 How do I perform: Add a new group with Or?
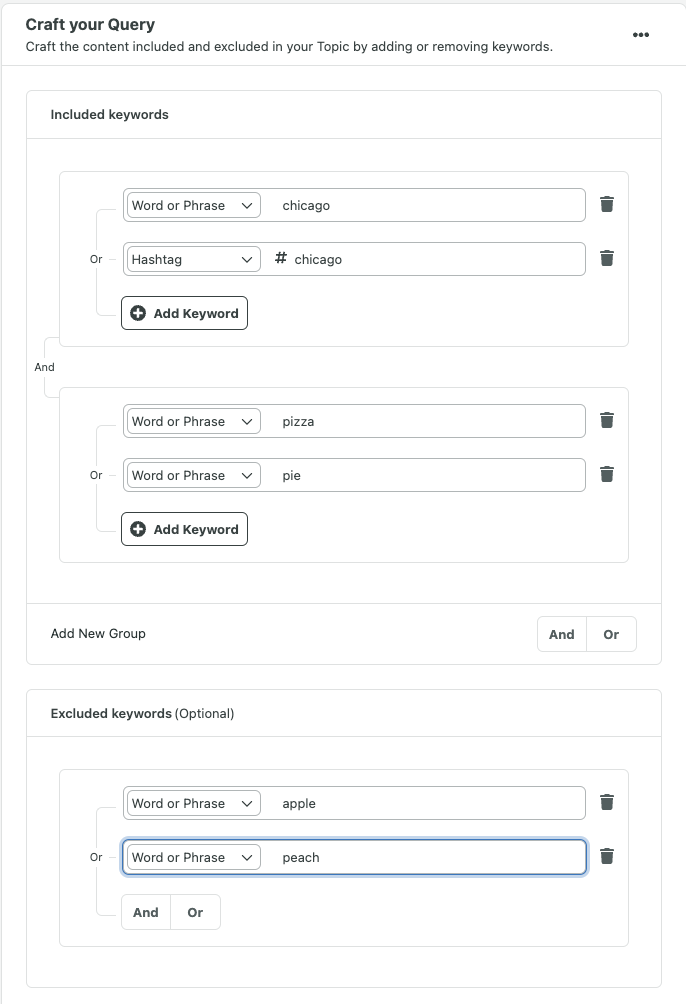[611, 634]
